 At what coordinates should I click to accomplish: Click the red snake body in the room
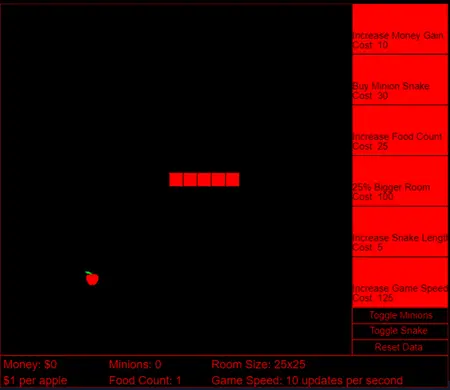[x=204, y=179]
